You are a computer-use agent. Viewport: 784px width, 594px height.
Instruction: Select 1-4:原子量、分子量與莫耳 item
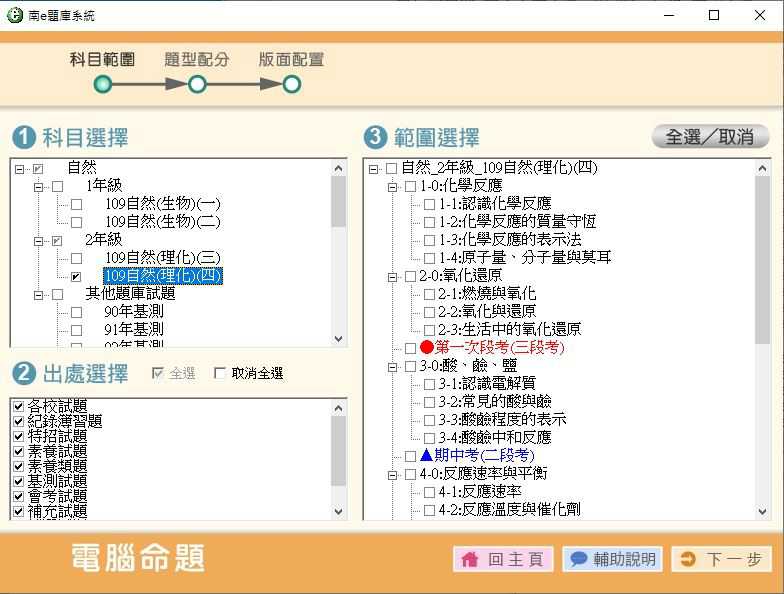click(525, 258)
